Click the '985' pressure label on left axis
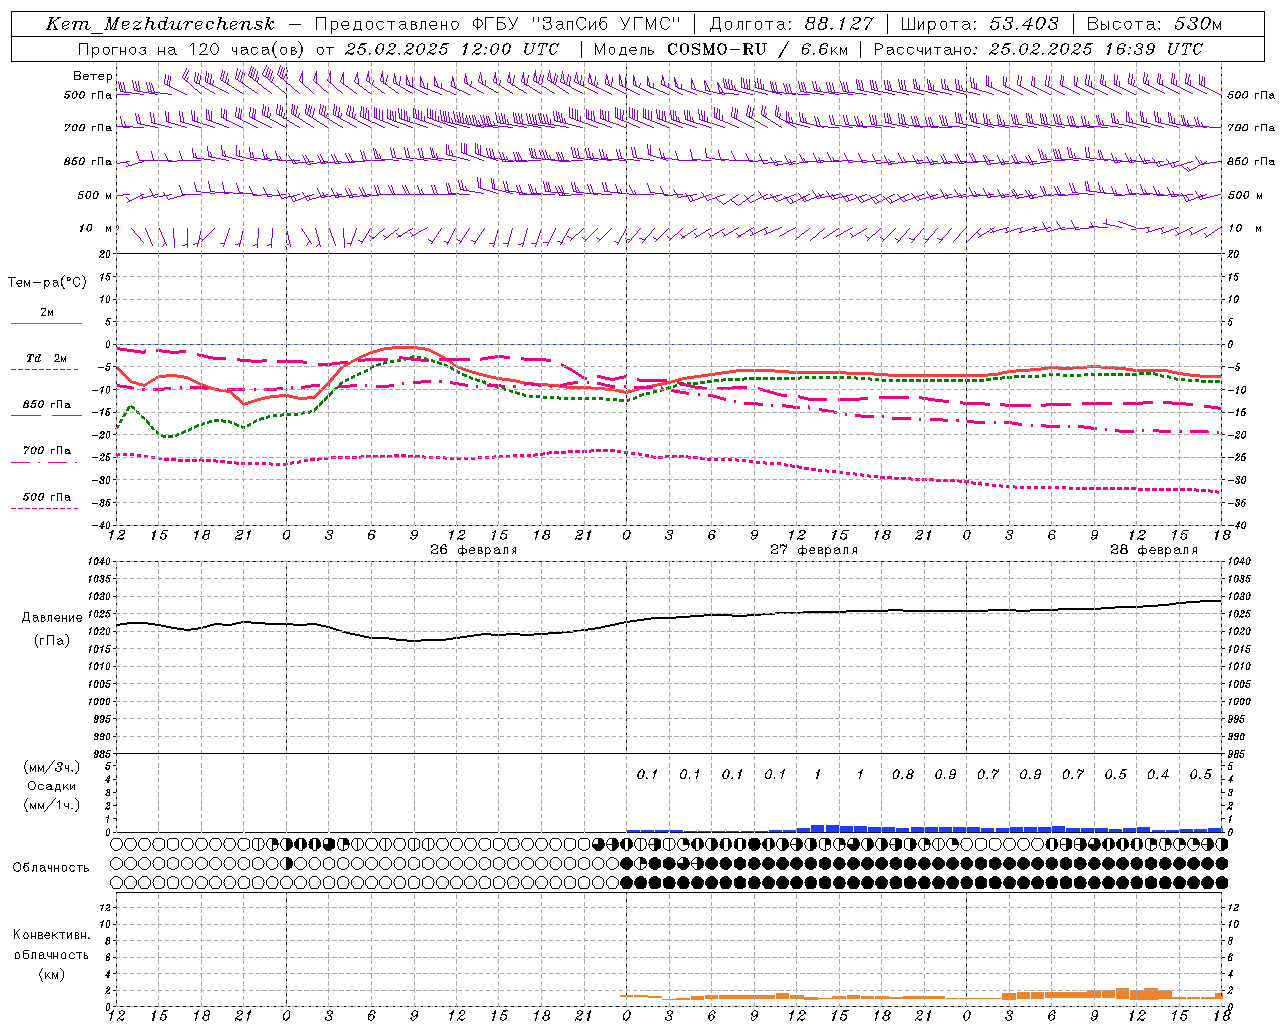Image resolution: width=1280 pixels, height=1024 pixels. (101, 754)
